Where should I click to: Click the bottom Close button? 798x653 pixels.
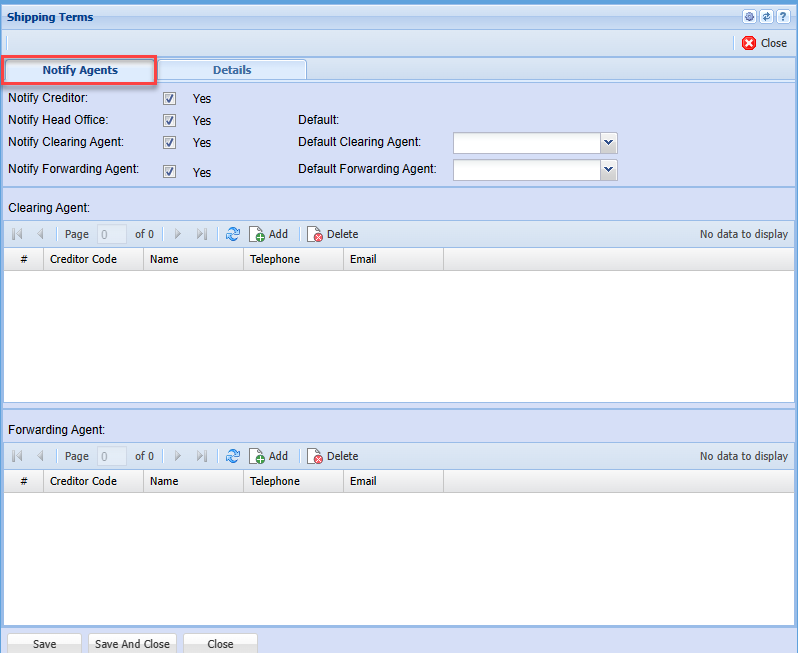220,644
